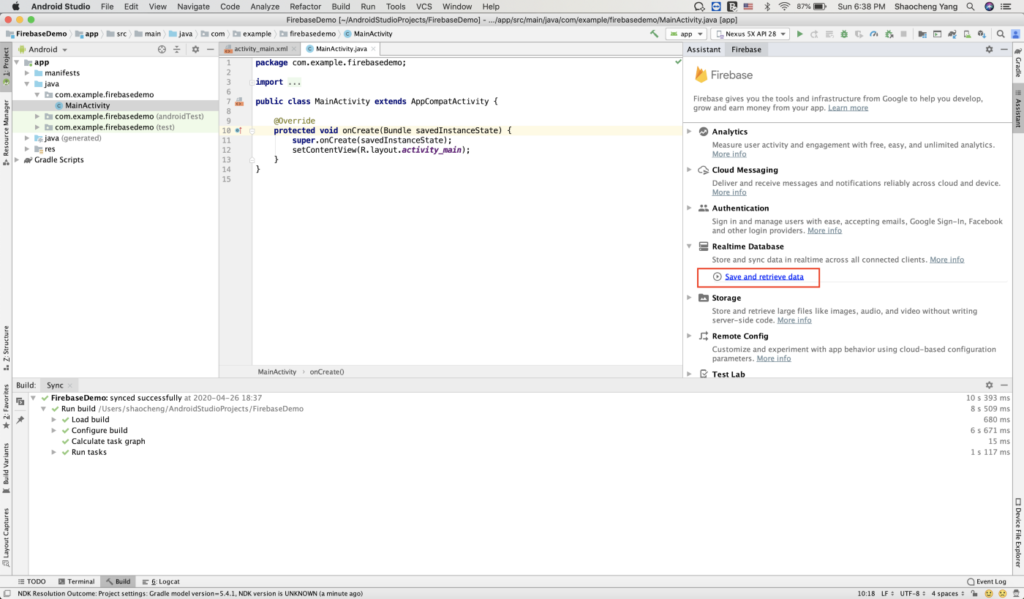Toggle the Logcat tool window
Image resolution: width=1024 pixels, height=599 pixels.
coord(161,581)
